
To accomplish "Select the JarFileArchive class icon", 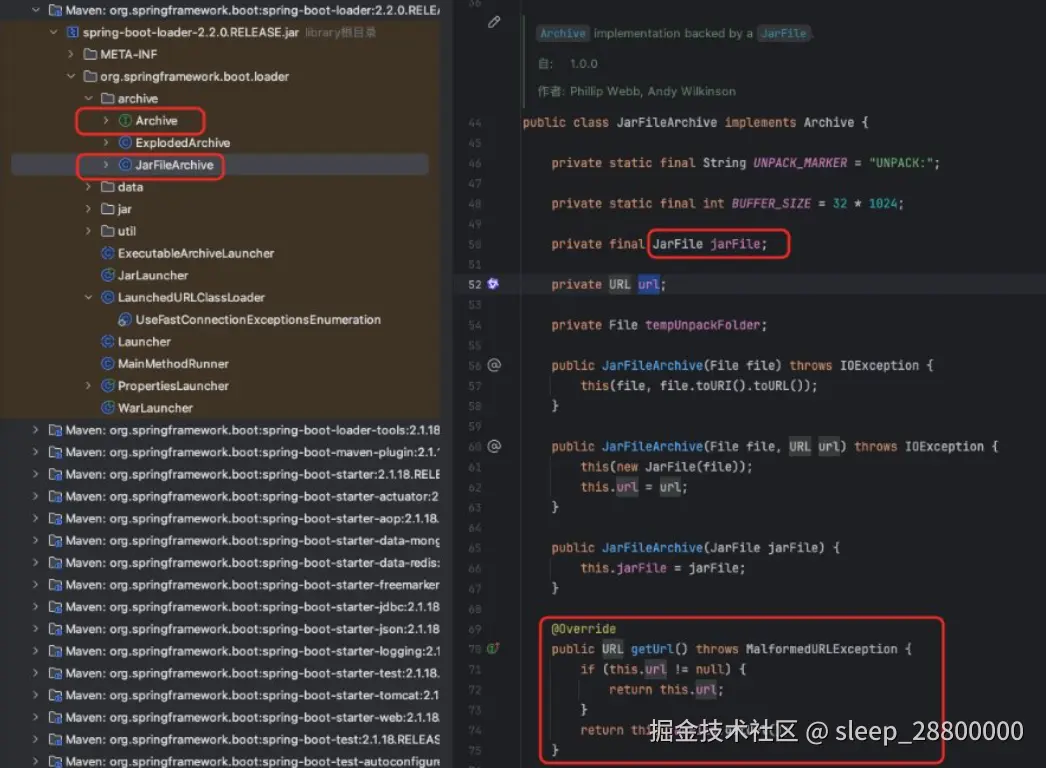I will [125, 164].
